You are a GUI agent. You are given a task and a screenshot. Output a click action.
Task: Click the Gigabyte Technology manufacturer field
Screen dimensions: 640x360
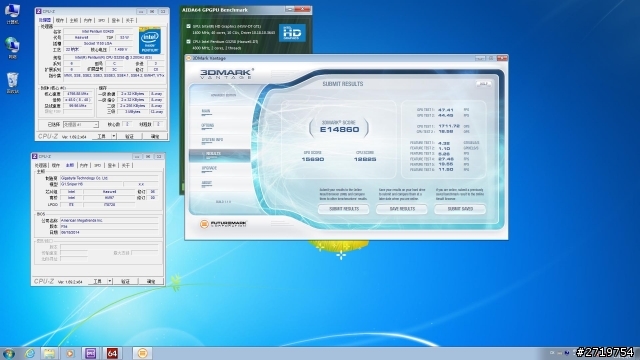tap(109, 178)
